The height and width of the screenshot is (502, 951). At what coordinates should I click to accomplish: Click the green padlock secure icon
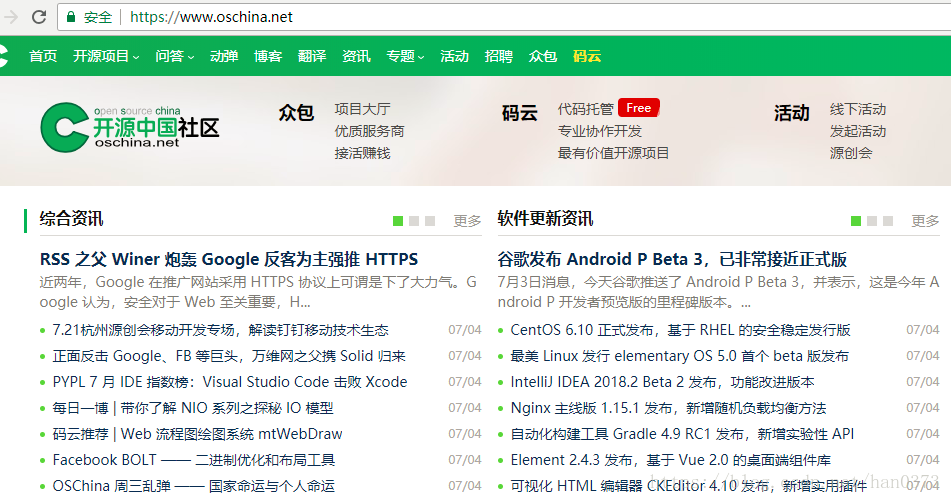pos(71,17)
